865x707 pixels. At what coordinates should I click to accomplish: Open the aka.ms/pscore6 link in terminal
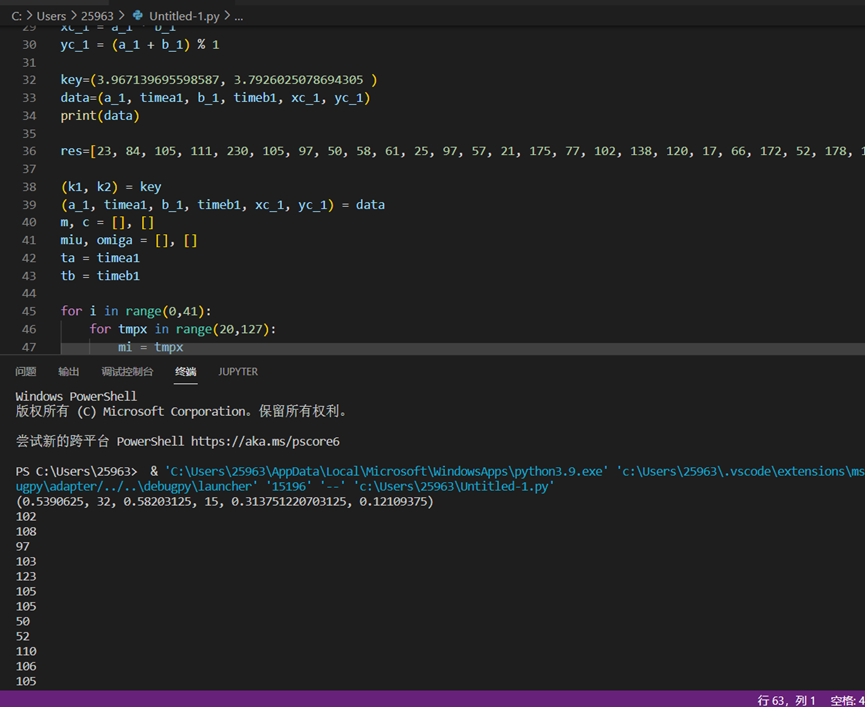tap(265, 441)
